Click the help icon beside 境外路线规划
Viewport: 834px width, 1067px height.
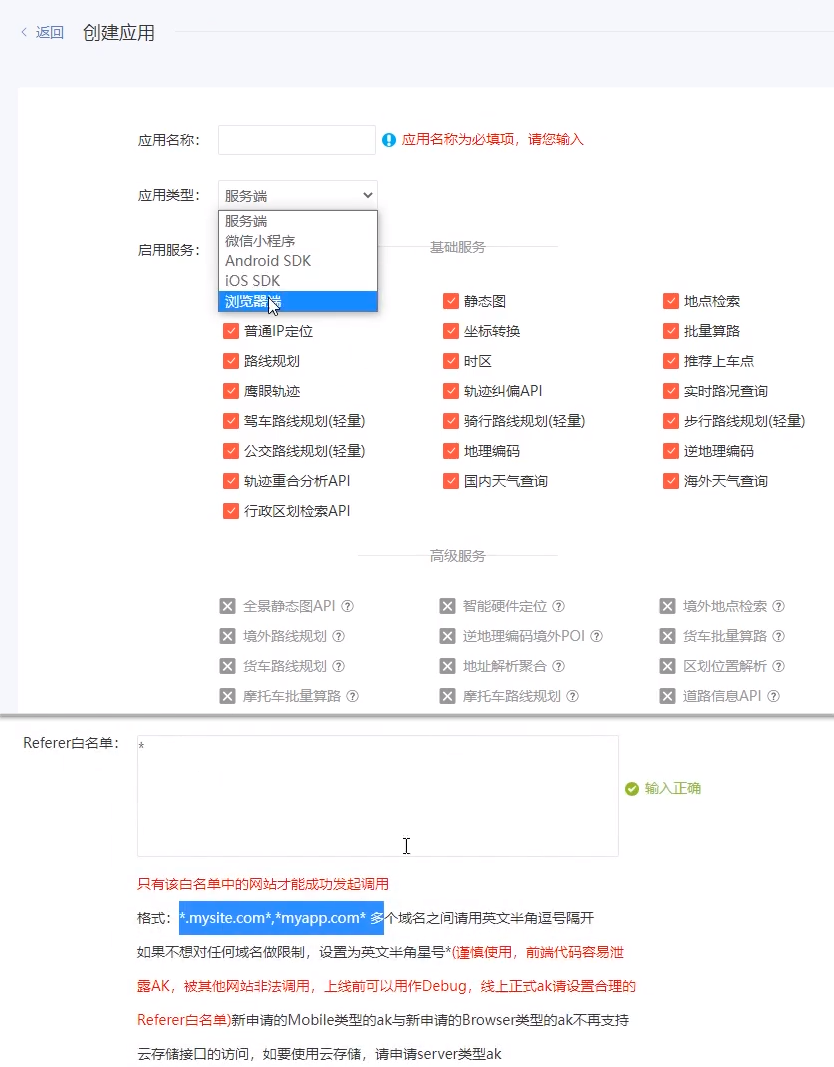pos(339,636)
